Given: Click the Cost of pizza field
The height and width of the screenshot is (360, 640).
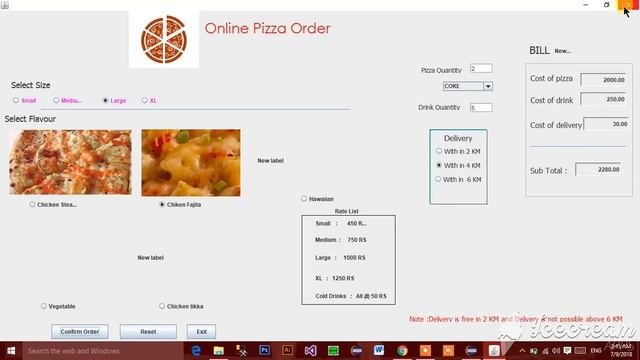Looking at the screenshot, I should 603,80.
